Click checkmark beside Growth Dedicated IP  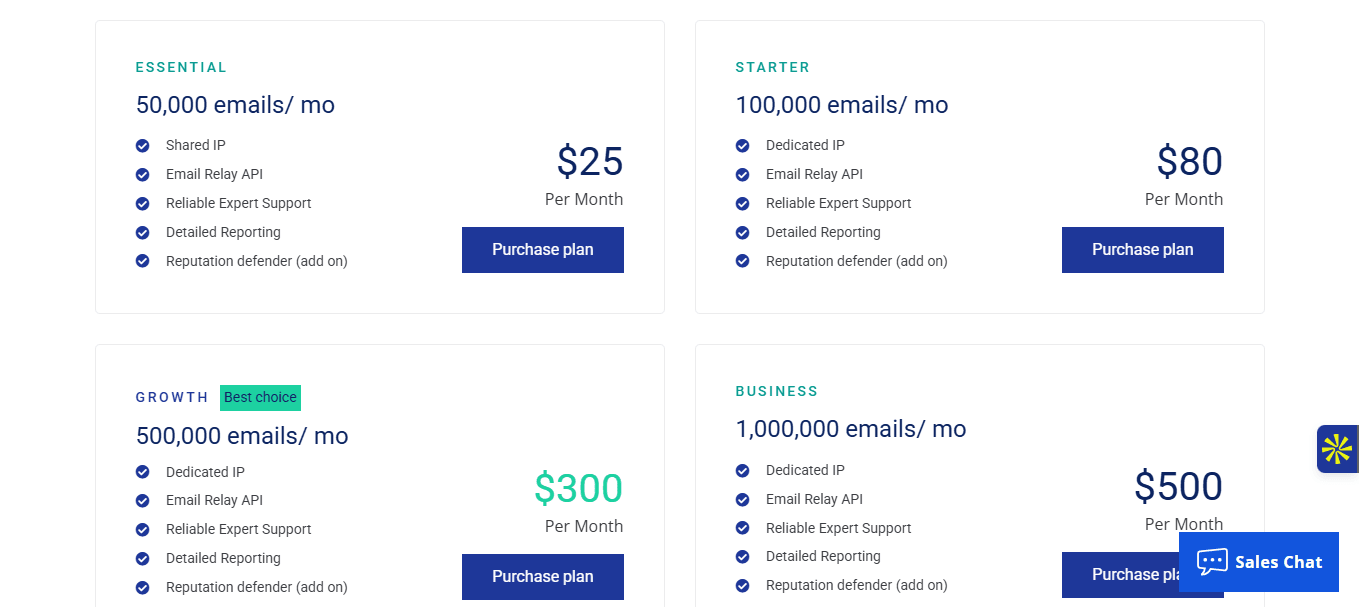coord(143,472)
